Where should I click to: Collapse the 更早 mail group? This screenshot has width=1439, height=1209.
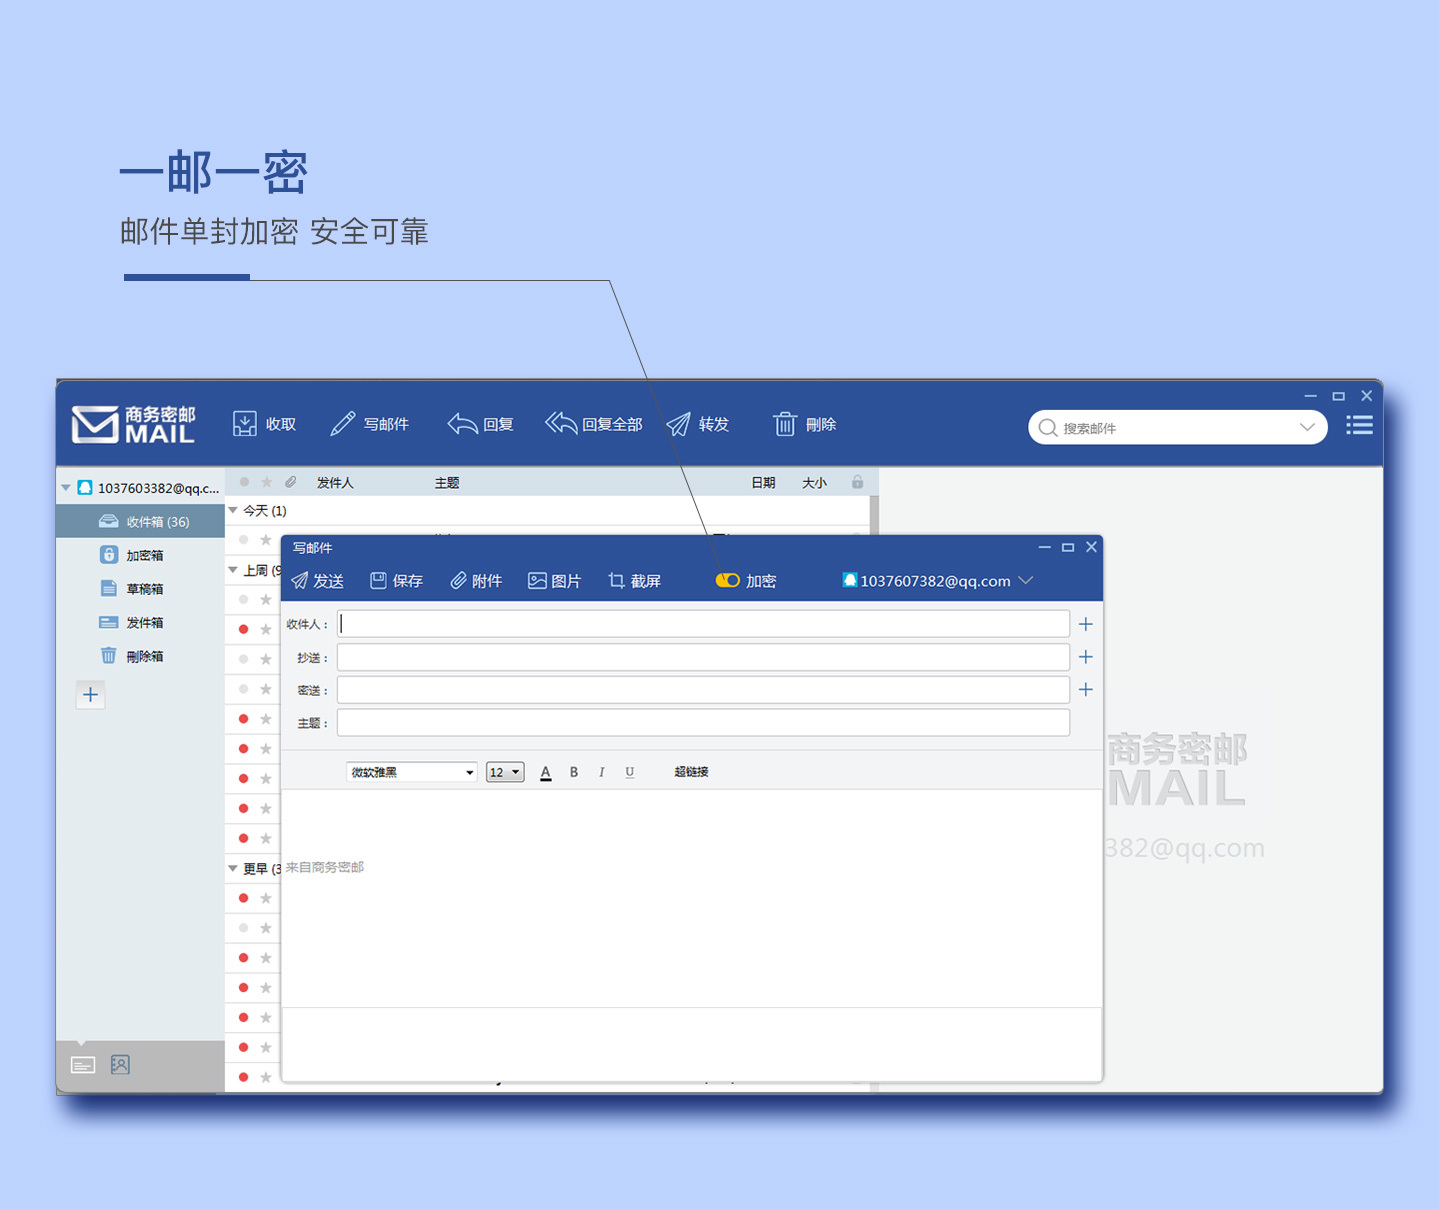point(233,869)
